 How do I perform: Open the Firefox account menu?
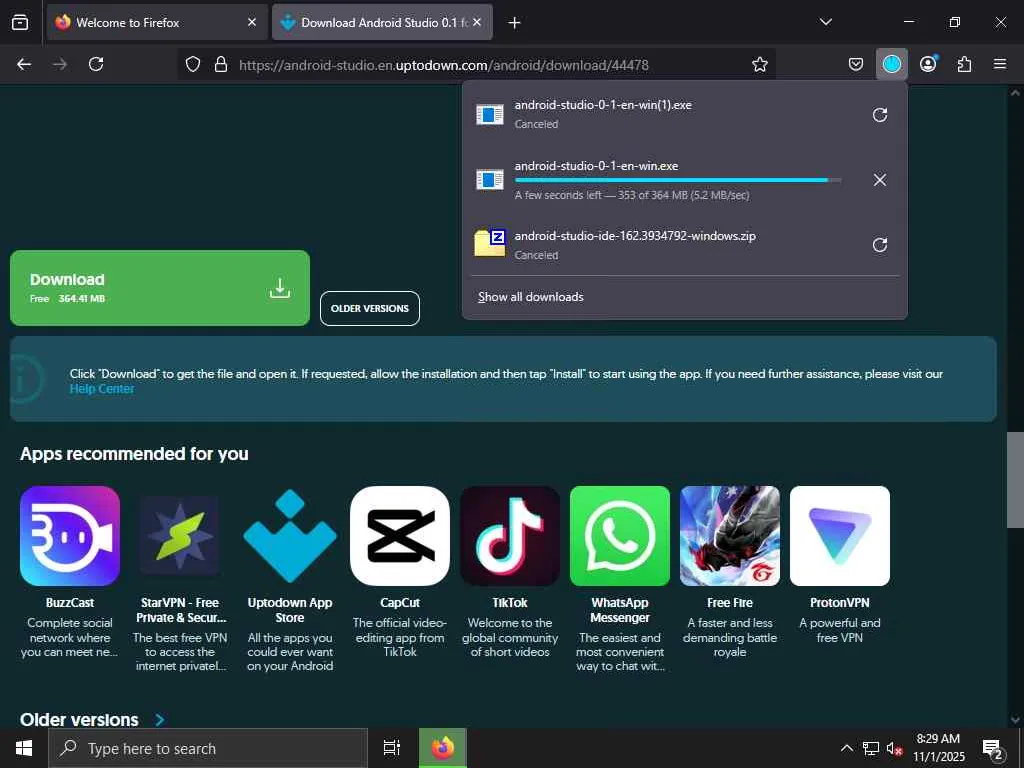[x=928, y=64]
